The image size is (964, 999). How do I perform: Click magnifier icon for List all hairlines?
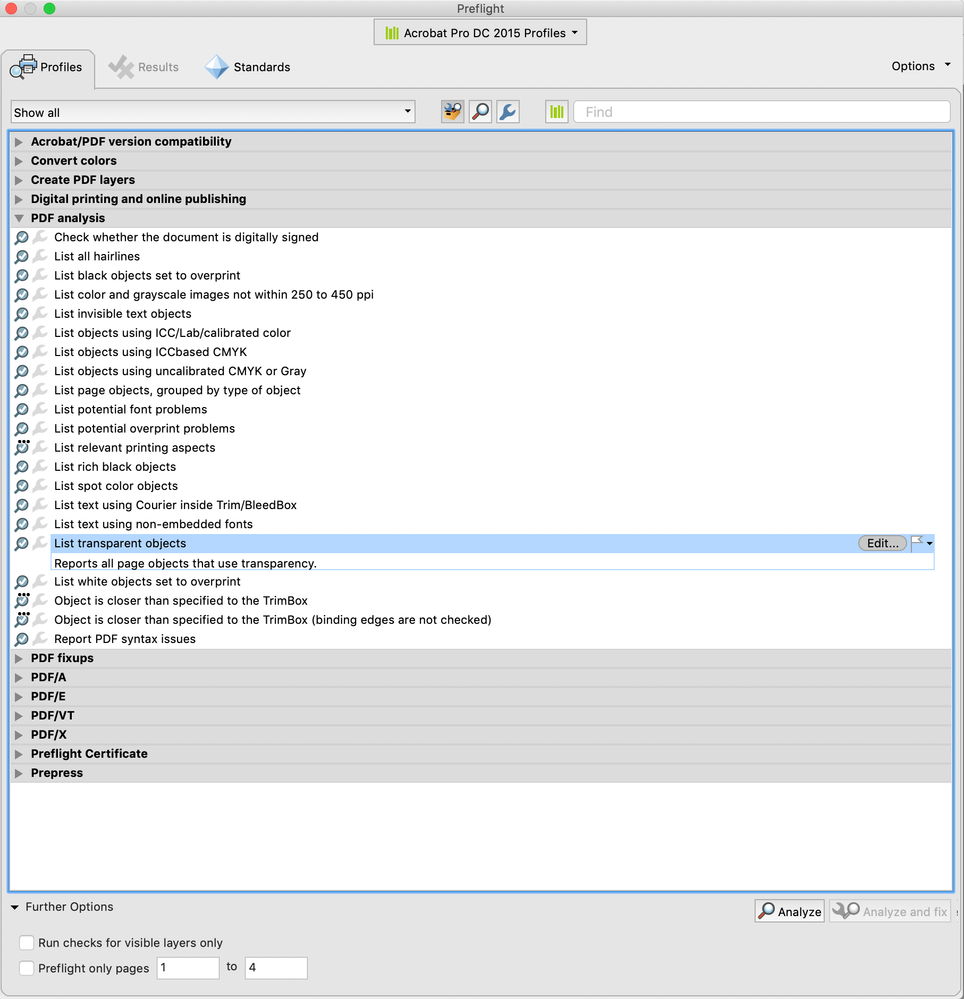point(22,256)
